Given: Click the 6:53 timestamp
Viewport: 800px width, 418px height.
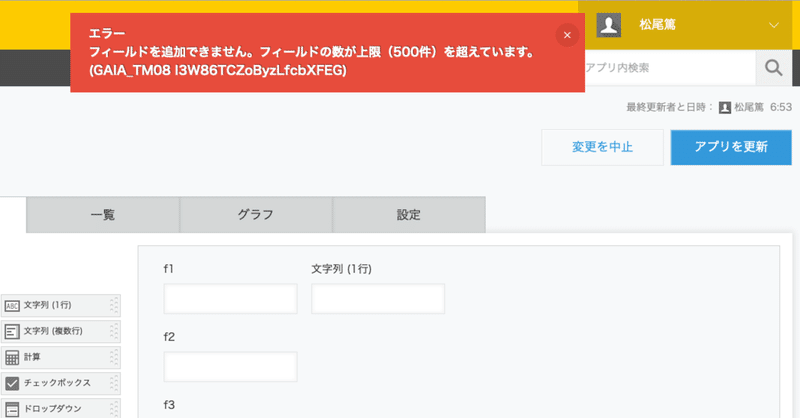Looking at the screenshot, I should tap(781, 107).
